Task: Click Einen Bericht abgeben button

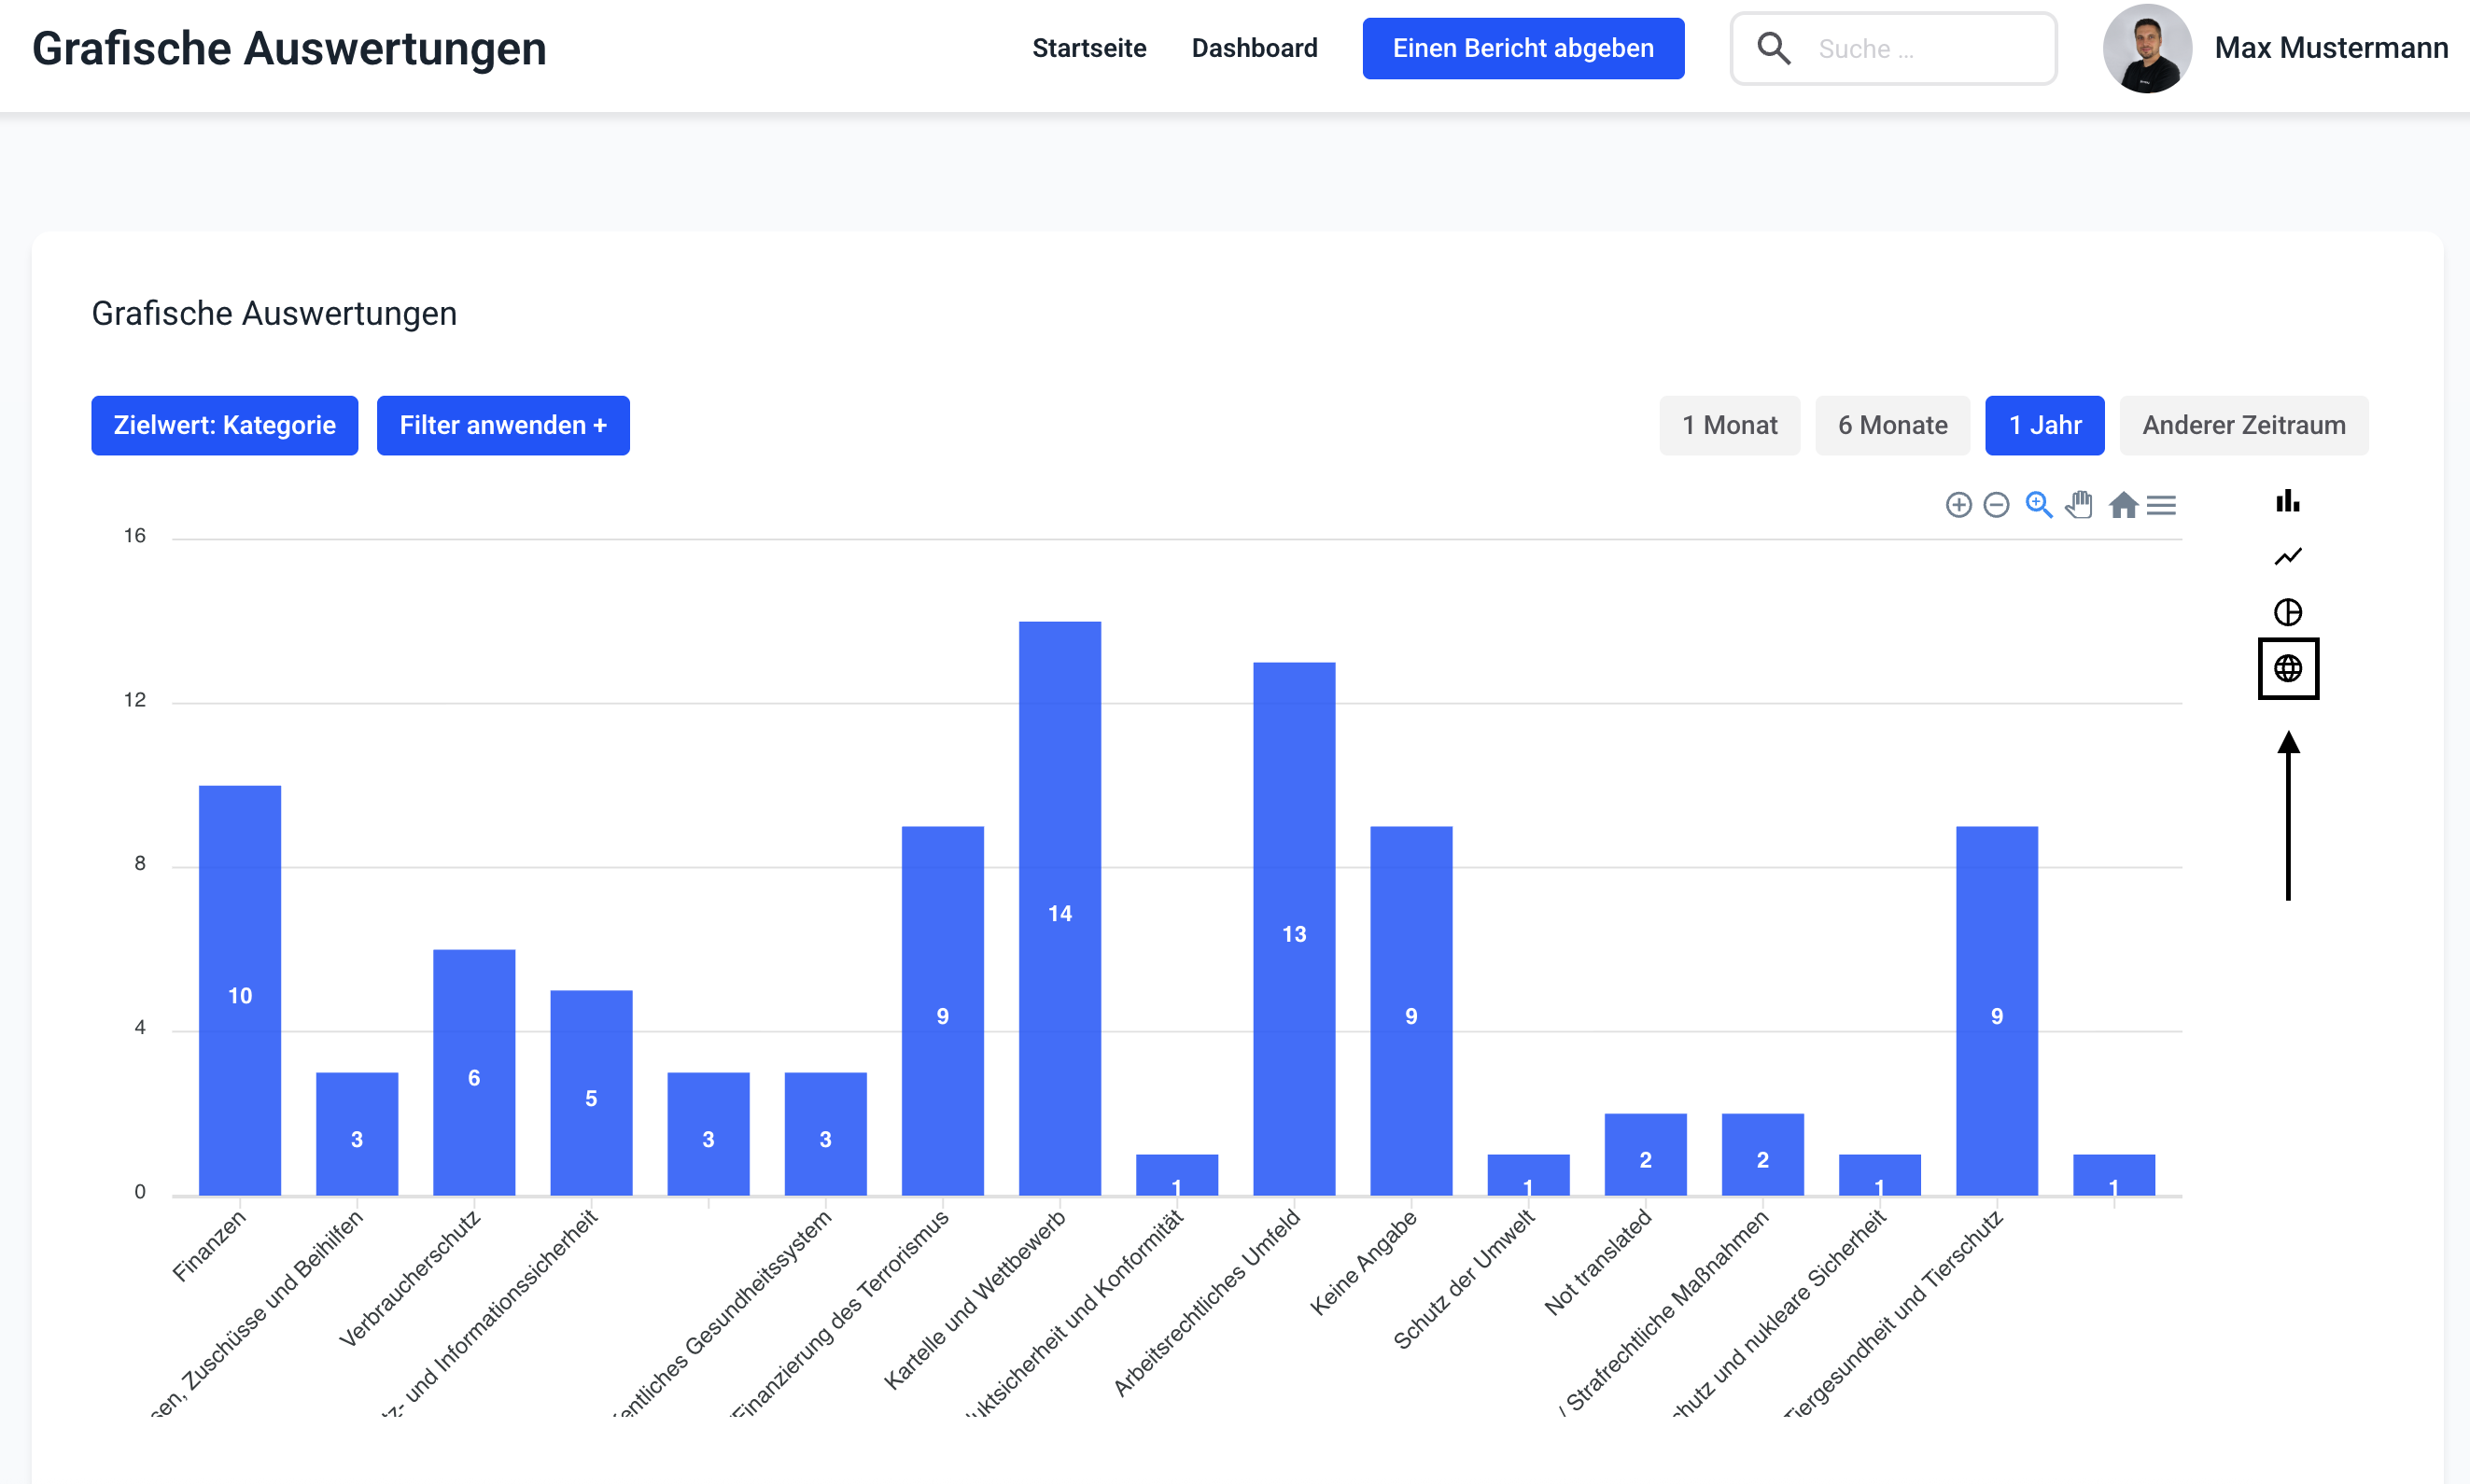Action: pos(1522,48)
